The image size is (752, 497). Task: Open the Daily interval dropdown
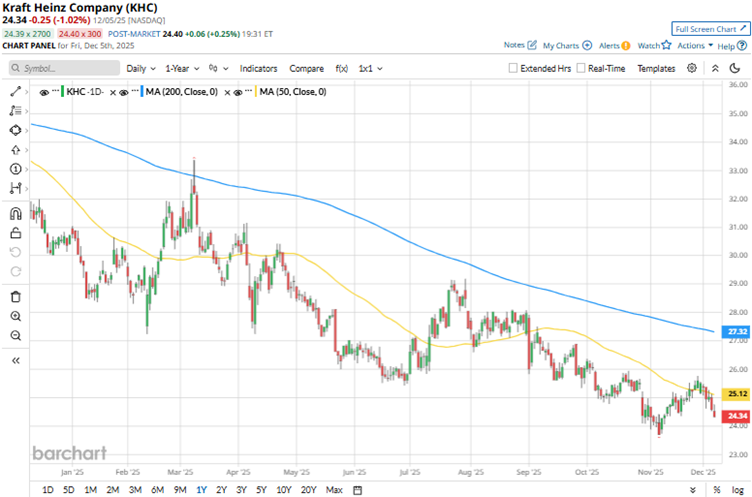point(140,68)
